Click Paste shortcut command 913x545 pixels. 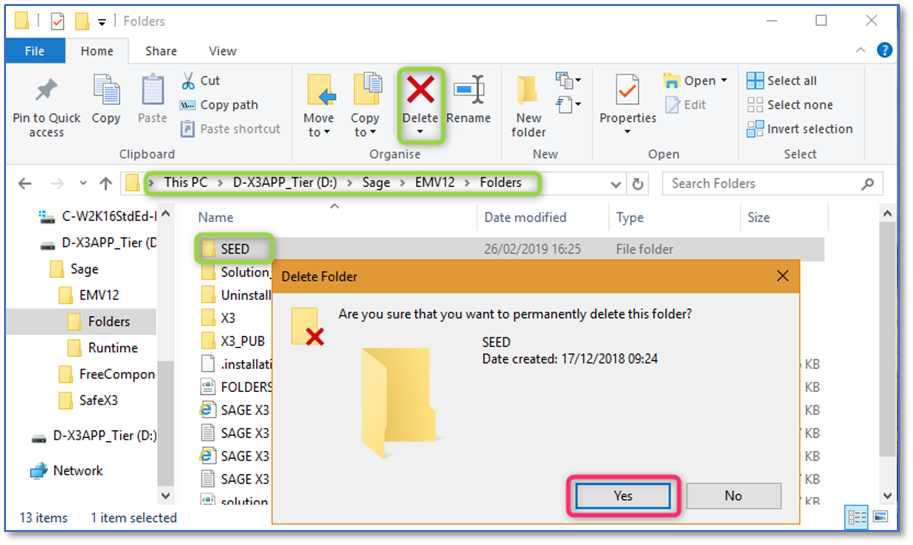click(231, 129)
